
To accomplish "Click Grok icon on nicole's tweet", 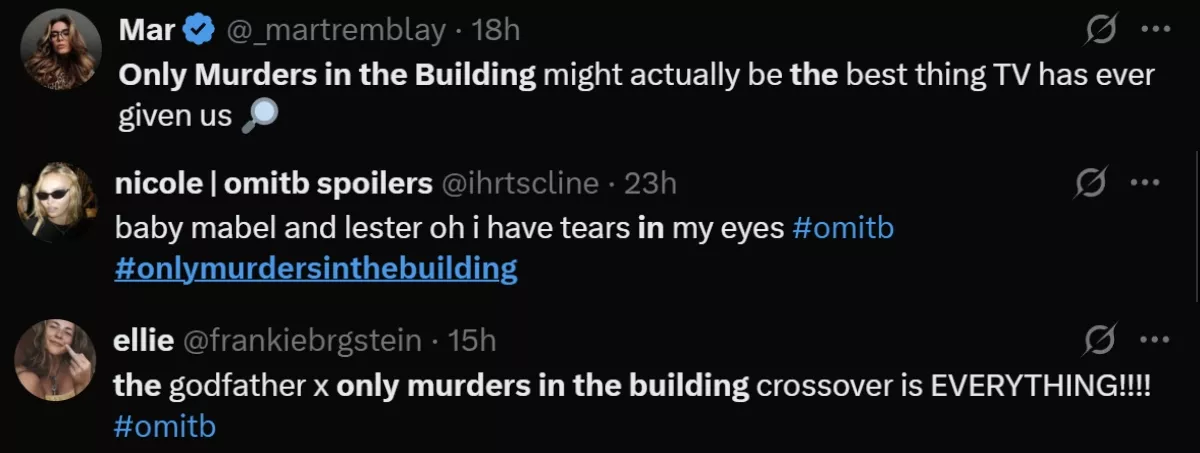I will click(x=1090, y=183).
